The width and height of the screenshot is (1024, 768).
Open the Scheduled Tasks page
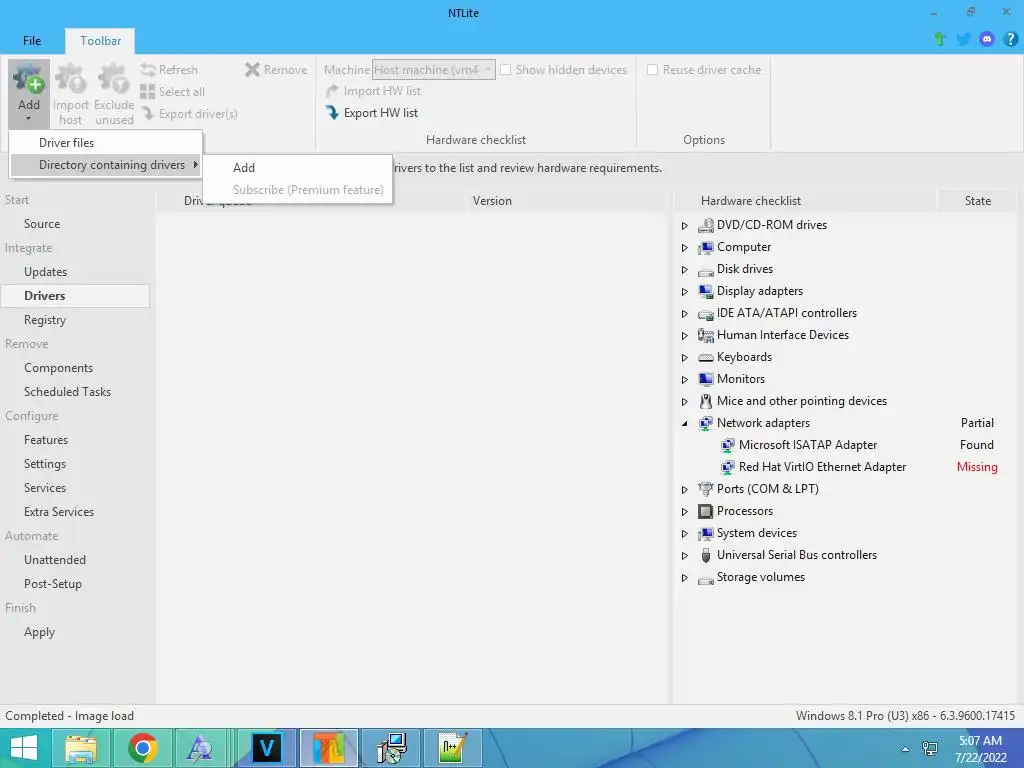67,392
